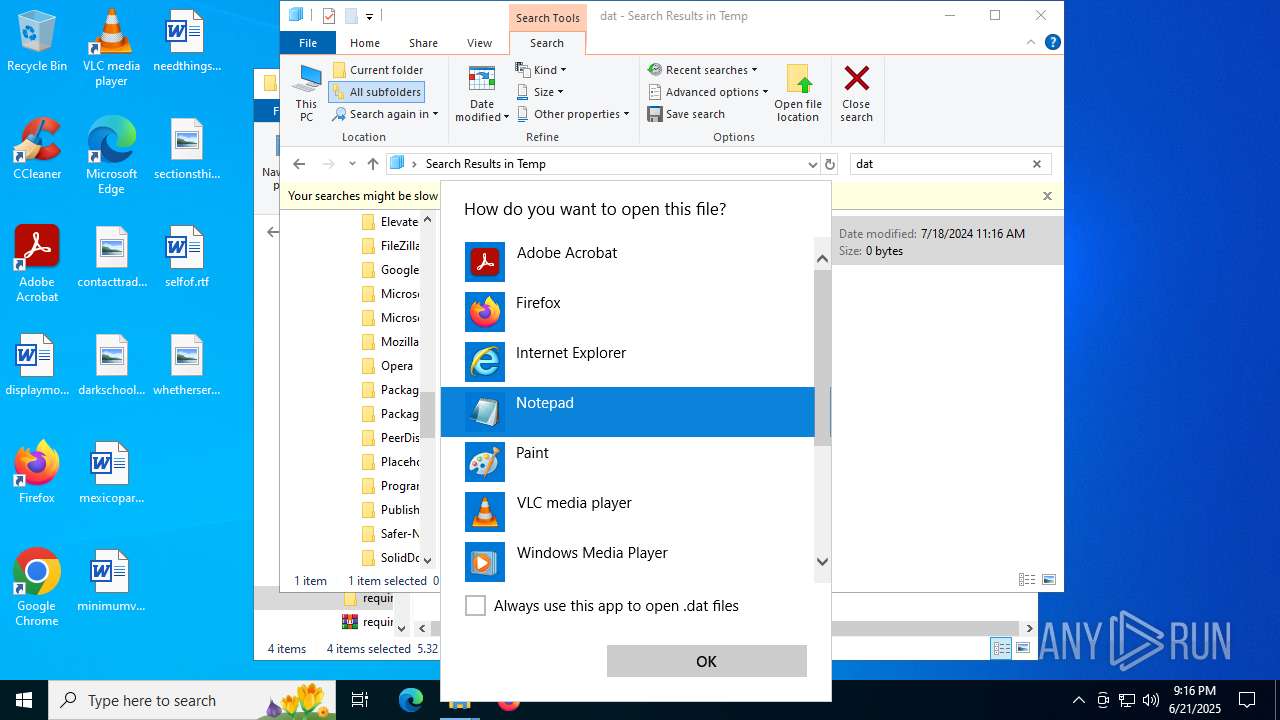Open Edge from the taskbar
Screen dimensions: 1280x720
click(411, 700)
